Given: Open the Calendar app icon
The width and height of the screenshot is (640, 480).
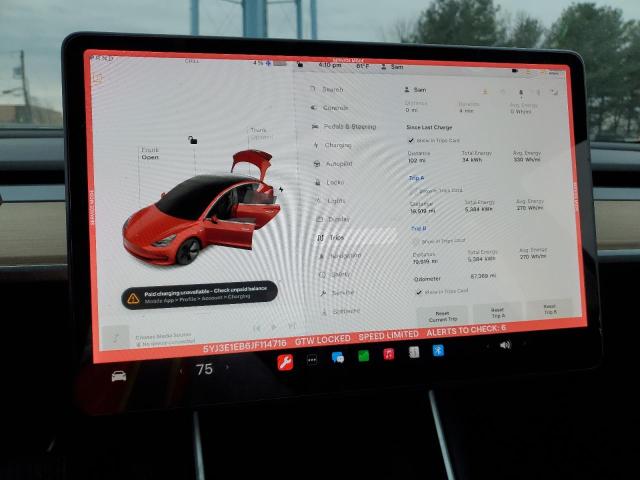Looking at the screenshot, I should tap(414, 352).
